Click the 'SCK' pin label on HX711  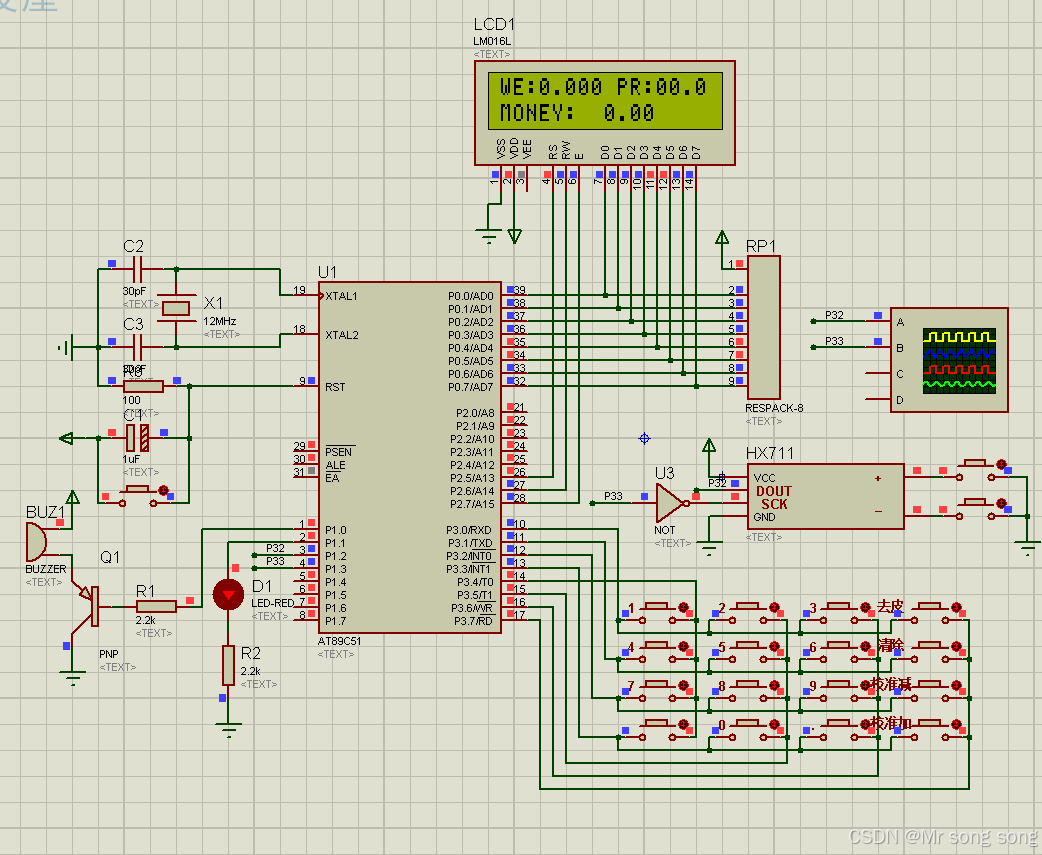click(x=774, y=504)
